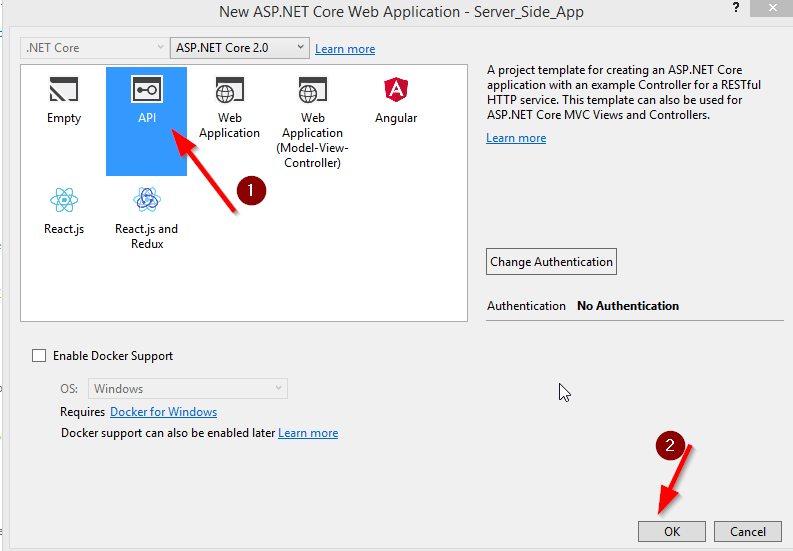Click Learn more link under template description
Screen dimensions: 793x551
click(x=516, y=138)
